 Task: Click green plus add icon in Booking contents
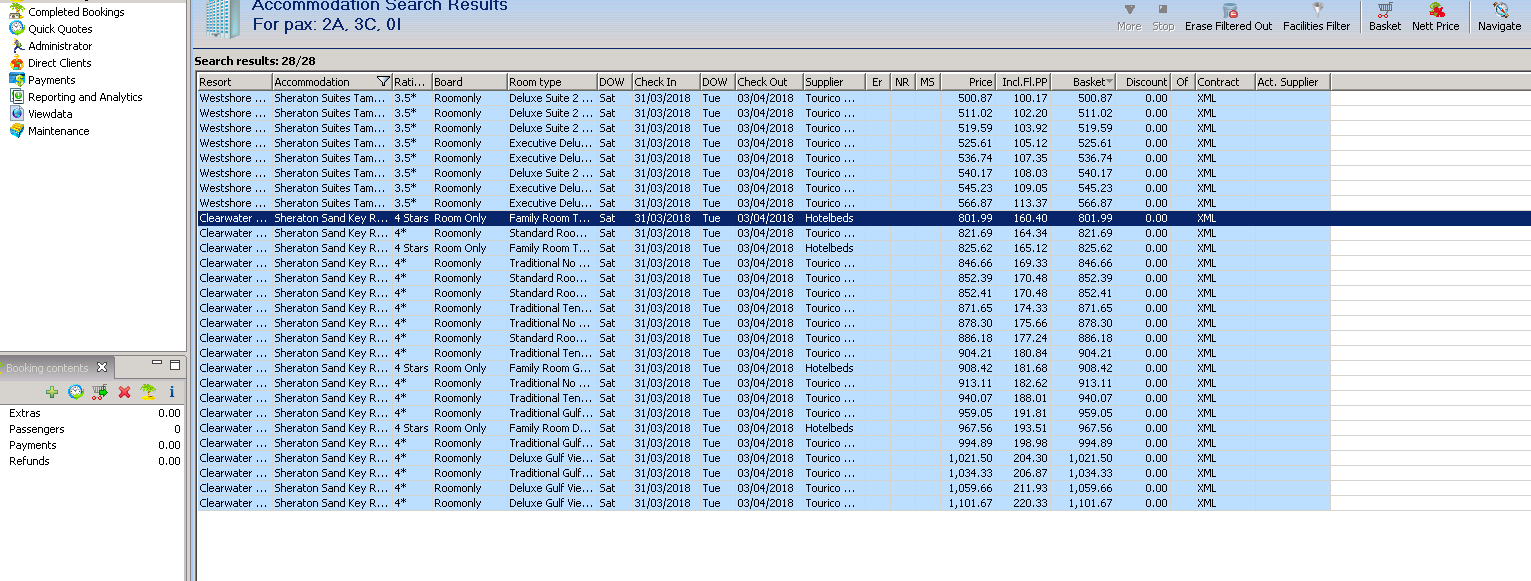click(x=52, y=392)
